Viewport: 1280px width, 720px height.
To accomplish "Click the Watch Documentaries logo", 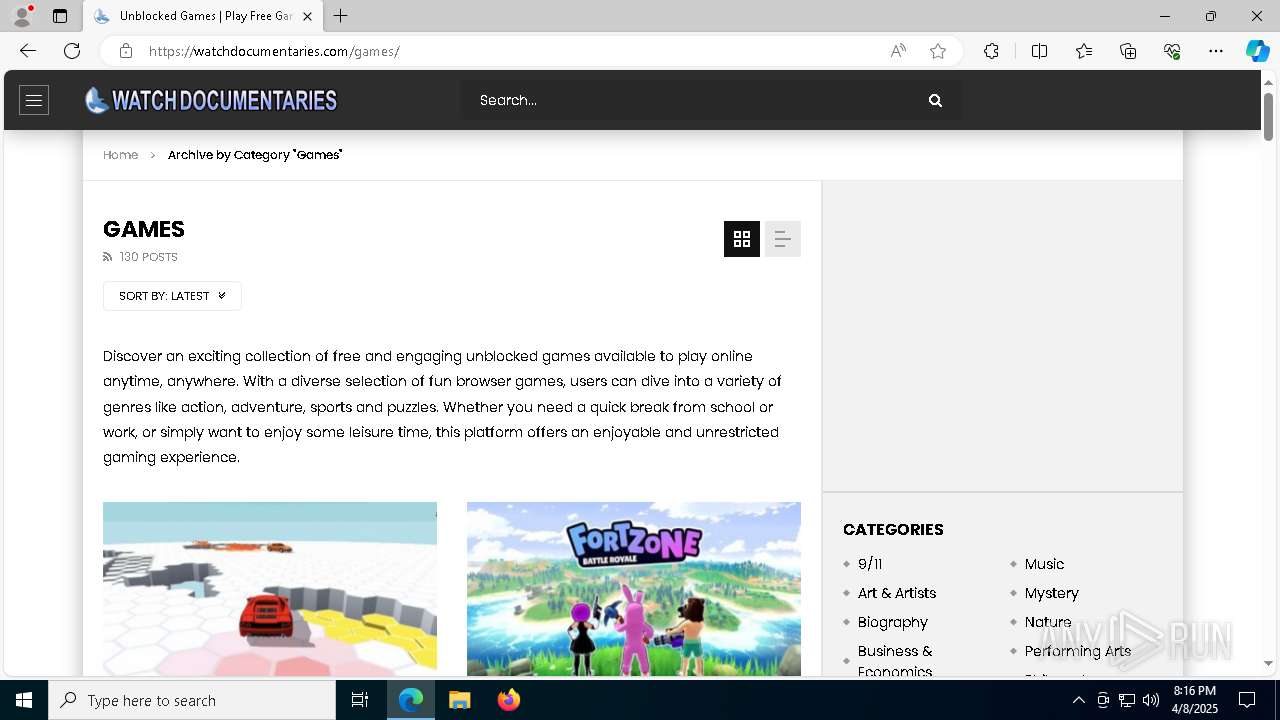I will pyautogui.click(x=211, y=100).
